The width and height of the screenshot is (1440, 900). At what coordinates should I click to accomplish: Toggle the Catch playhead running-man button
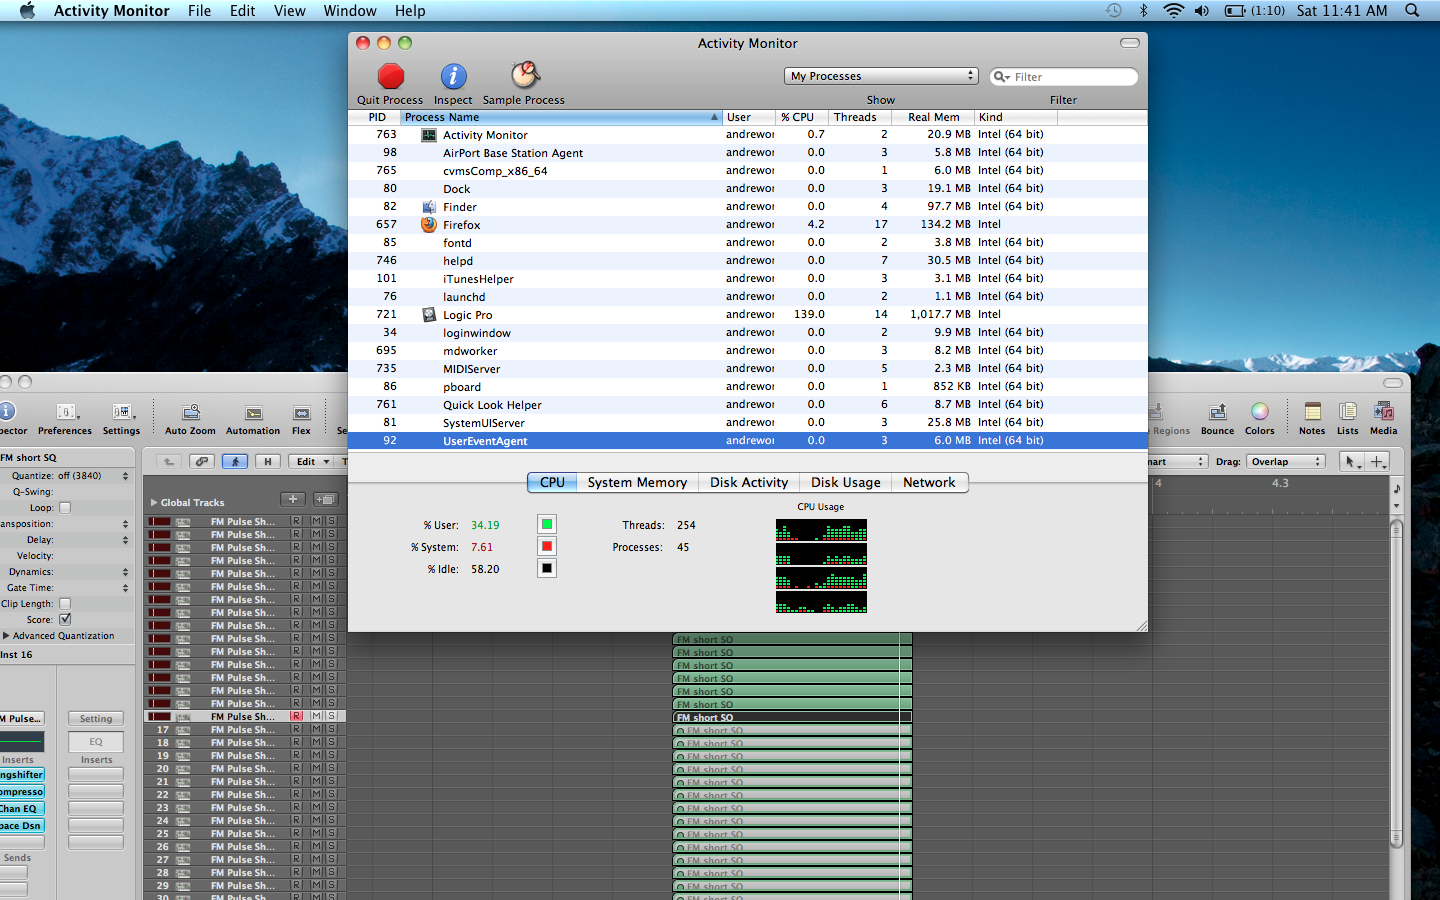tap(235, 461)
